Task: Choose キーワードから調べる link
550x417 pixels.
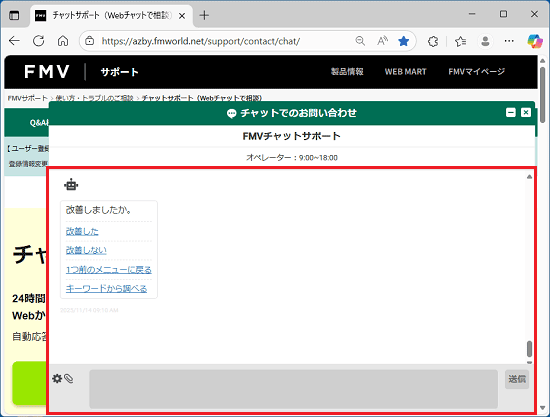Action: point(106,289)
